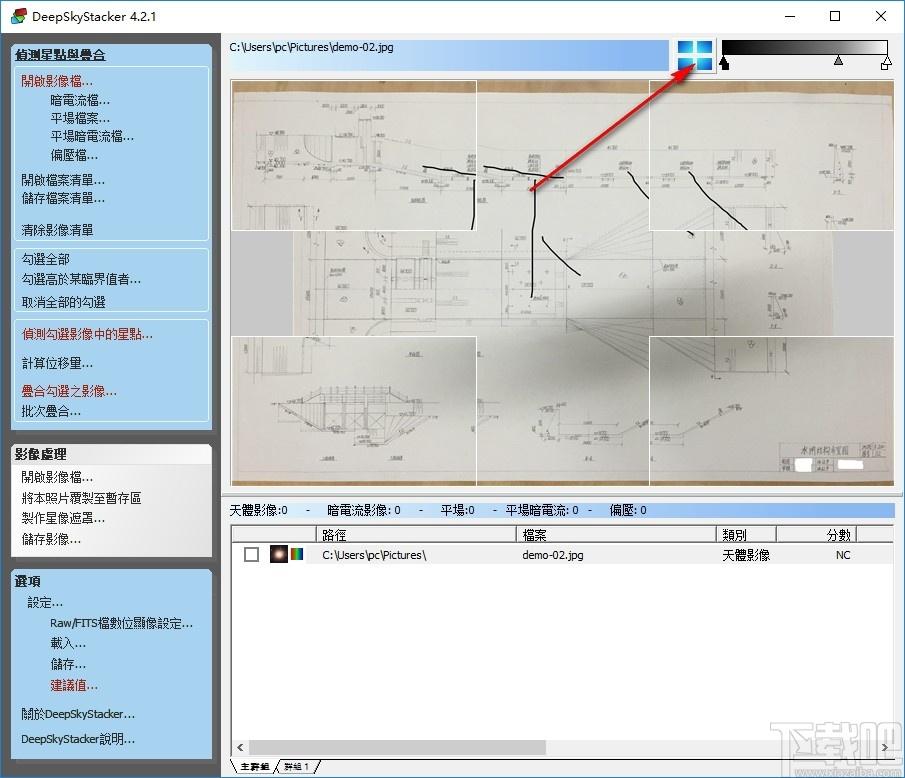Click 製作星像遮罩 link
905x778 pixels.
[63, 518]
